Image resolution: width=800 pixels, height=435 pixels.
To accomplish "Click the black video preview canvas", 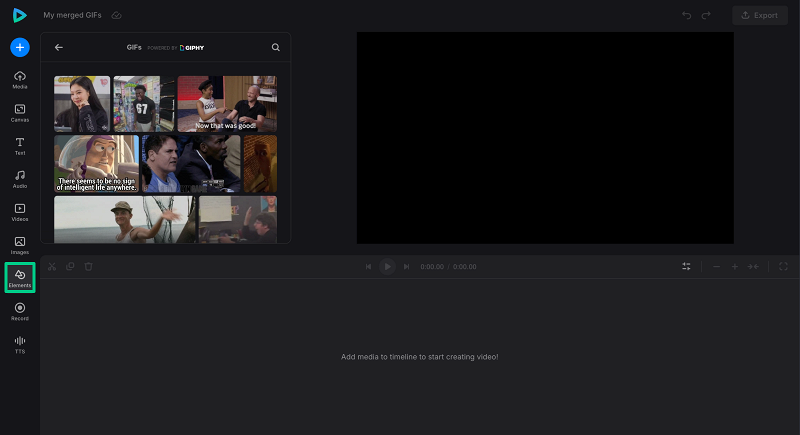I will [545, 138].
